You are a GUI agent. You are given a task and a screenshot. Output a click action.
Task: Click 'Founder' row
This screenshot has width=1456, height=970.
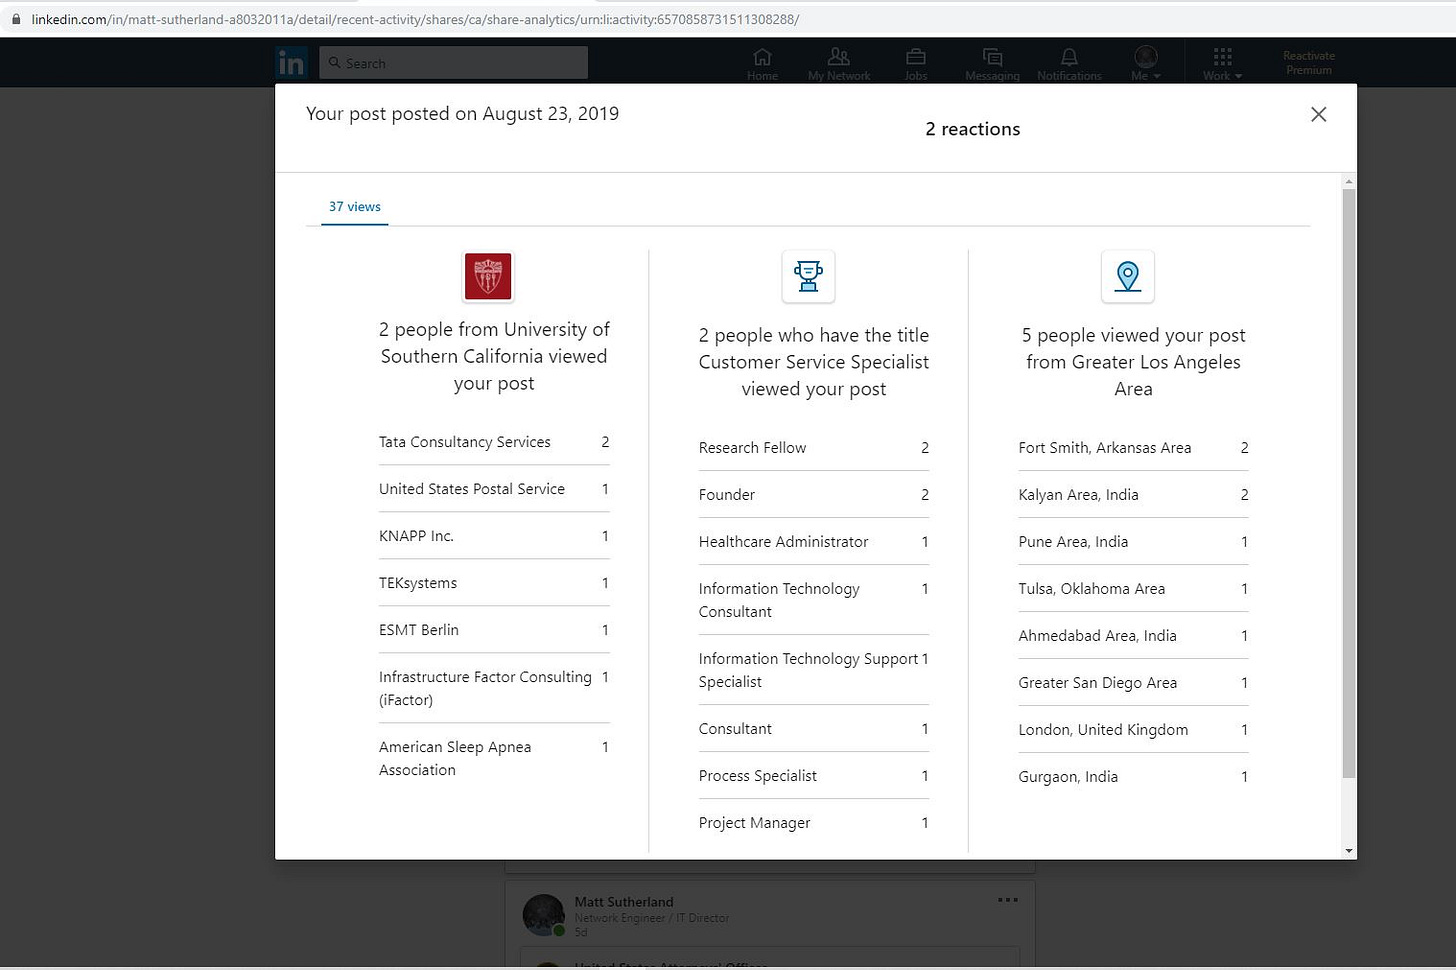pyautogui.click(x=814, y=495)
